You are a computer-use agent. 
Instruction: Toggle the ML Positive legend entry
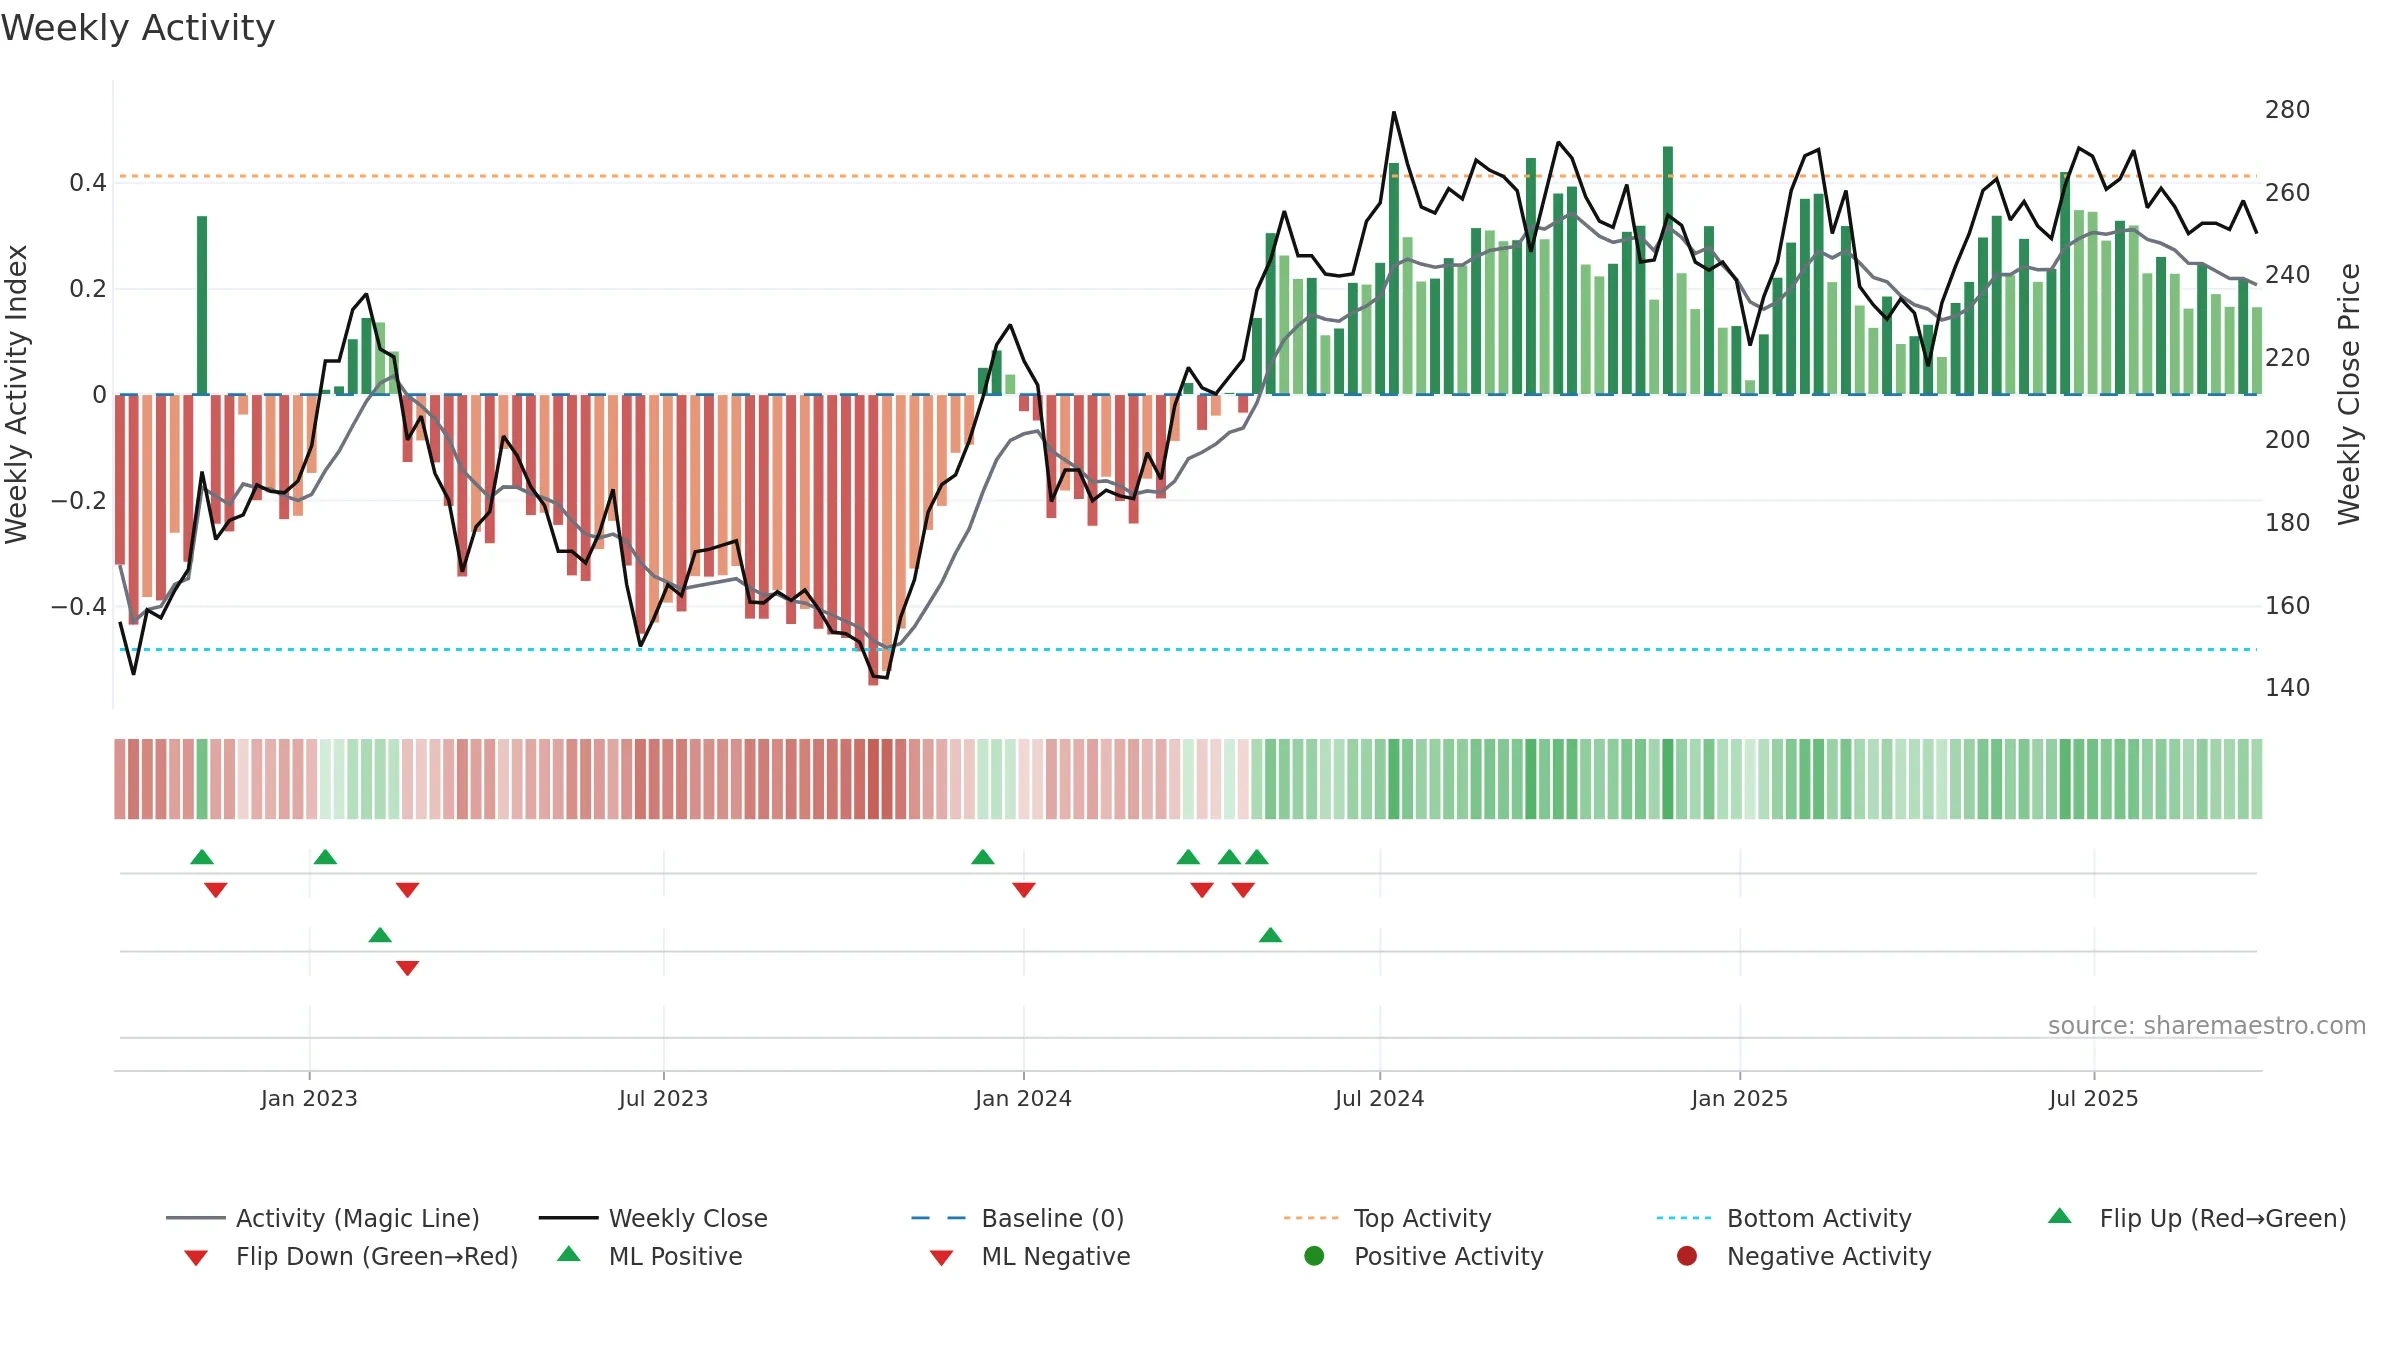pos(650,1256)
